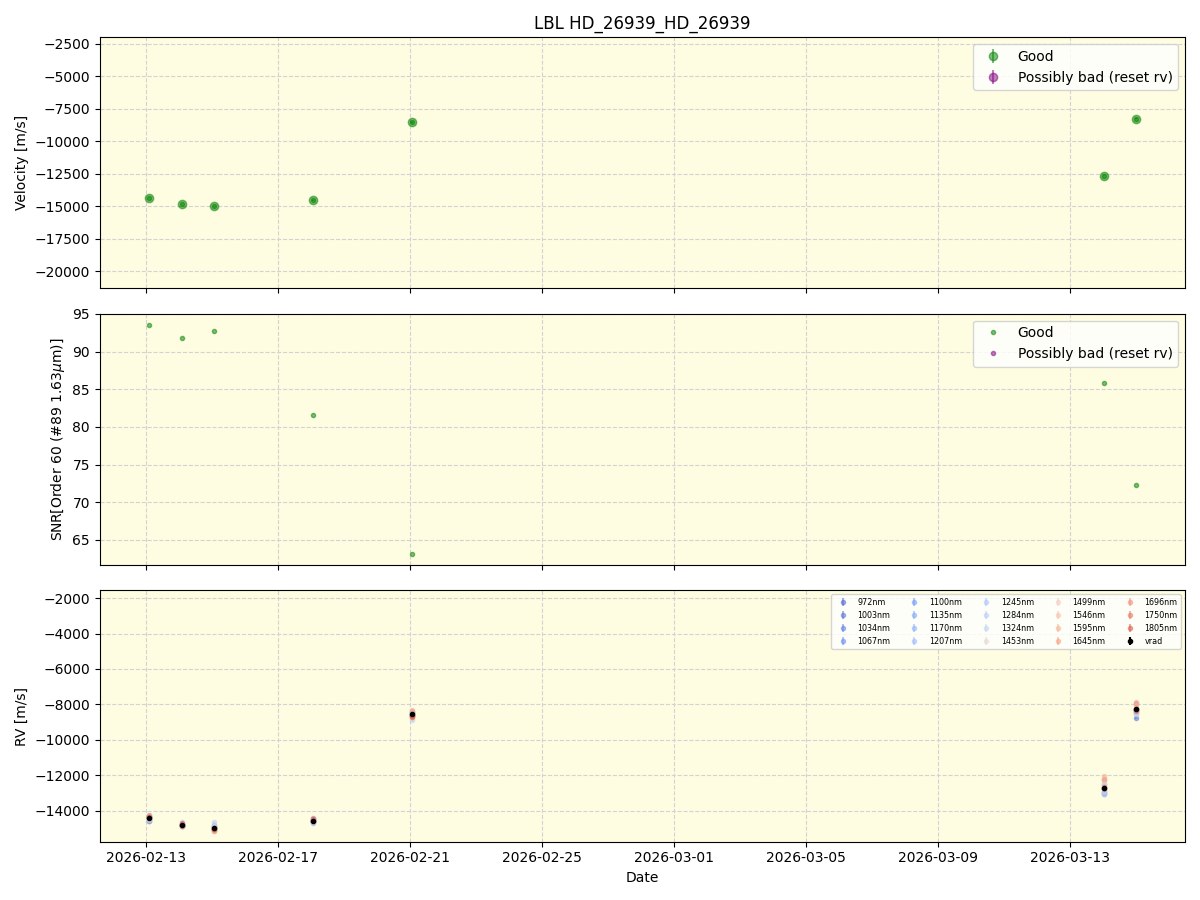Select the Velocity point on 2026-02-18
Image resolution: width=1200 pixels, height=900 pixels.
313,200
